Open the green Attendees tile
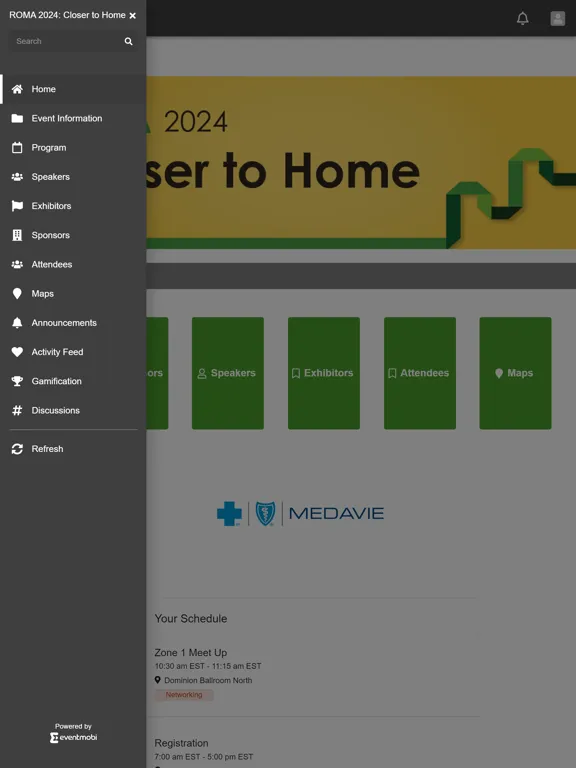The image size is (576, 768). [420, 373]
